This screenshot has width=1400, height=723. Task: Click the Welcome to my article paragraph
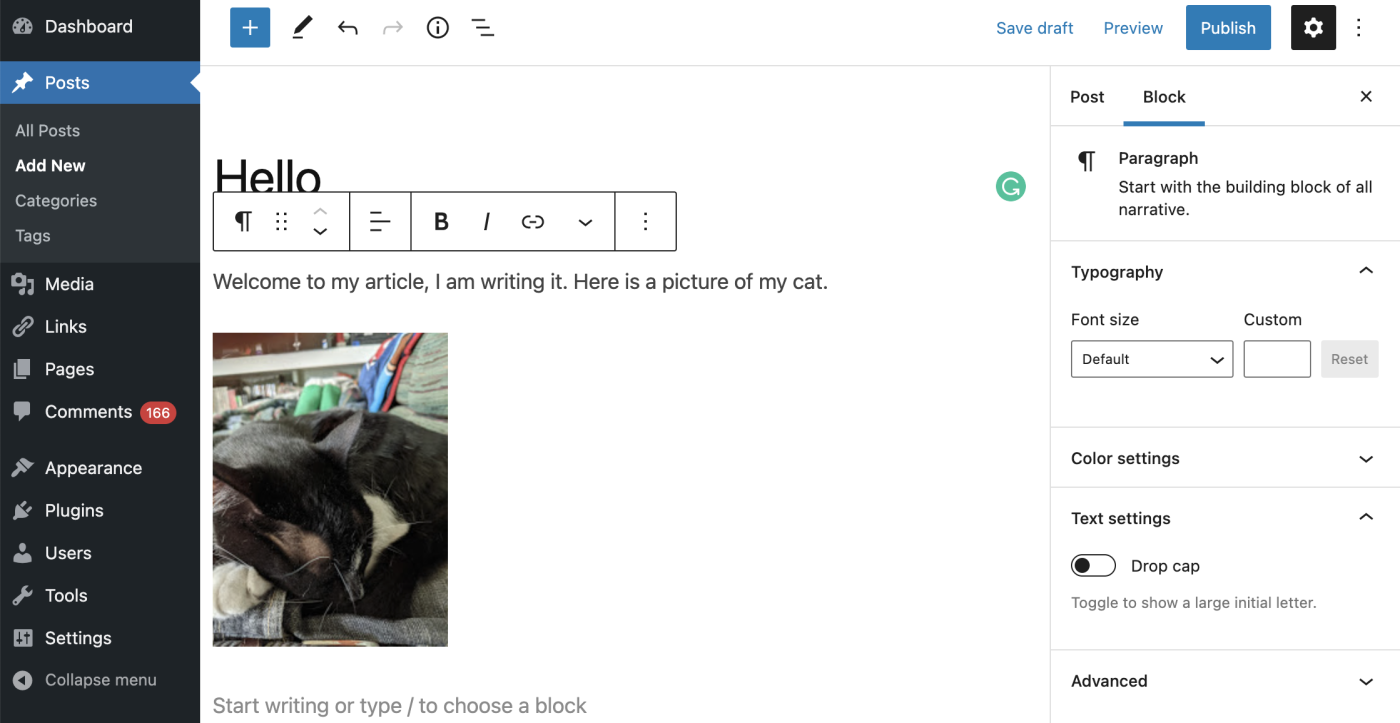pos(520,282)
